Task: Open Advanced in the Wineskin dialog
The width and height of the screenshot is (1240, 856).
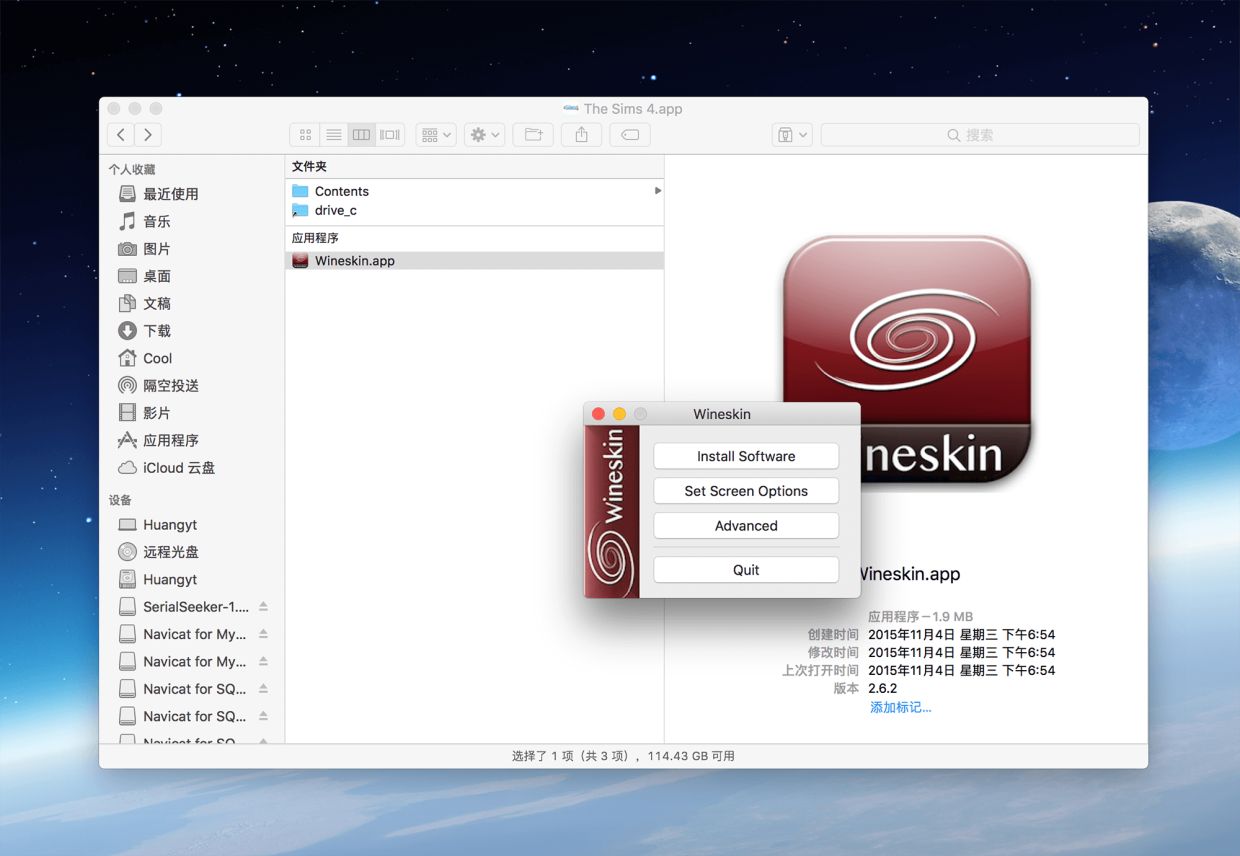Action: (x=746, y=526)
